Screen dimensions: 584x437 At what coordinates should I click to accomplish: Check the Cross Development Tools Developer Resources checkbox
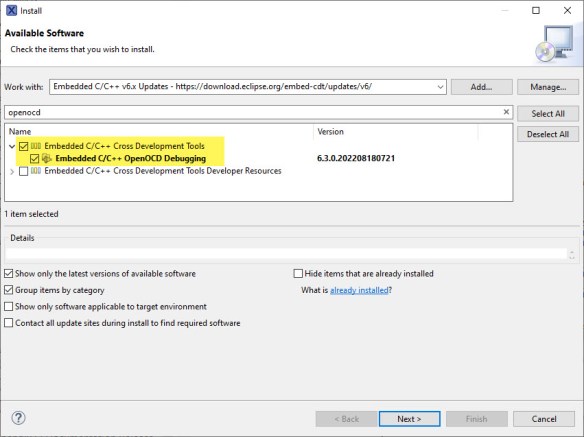[x=23, y=171]
